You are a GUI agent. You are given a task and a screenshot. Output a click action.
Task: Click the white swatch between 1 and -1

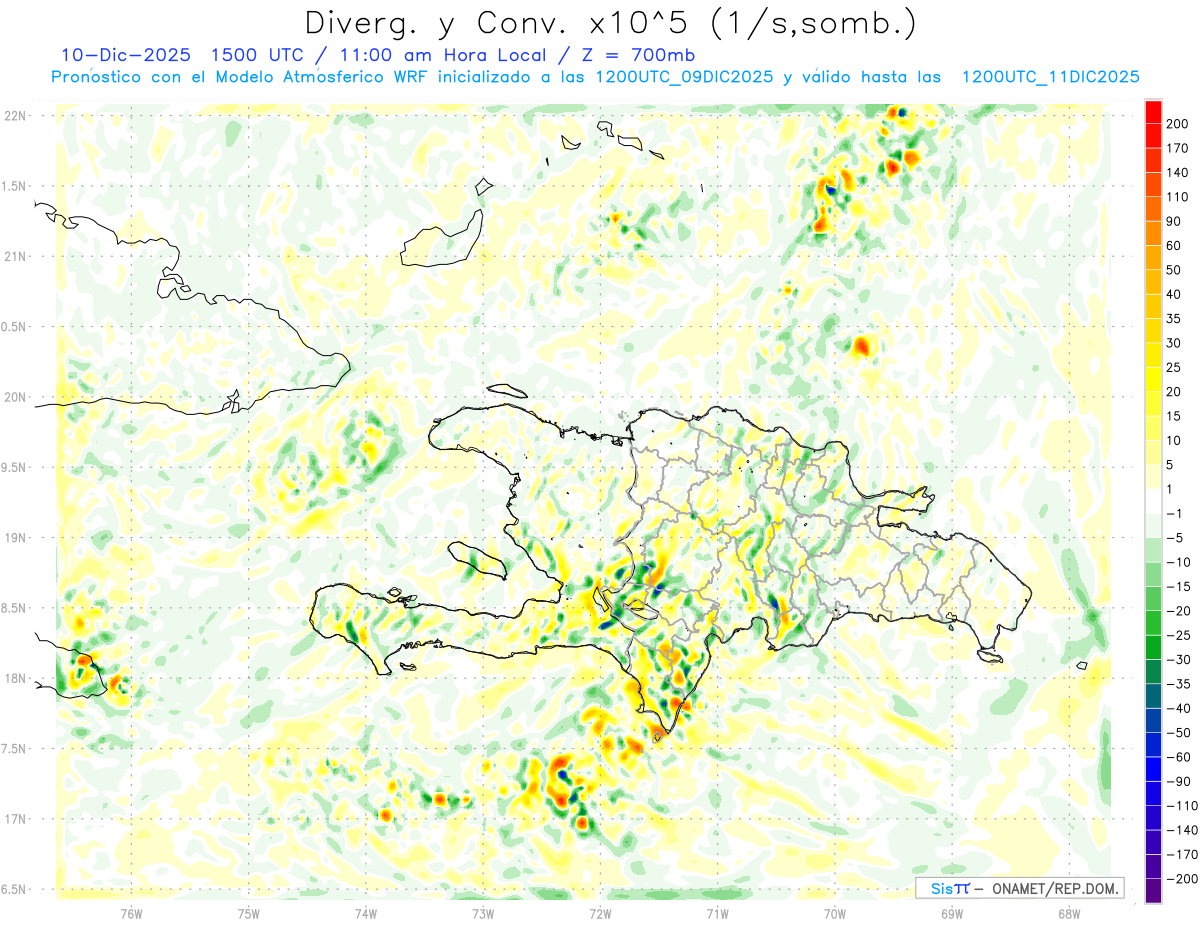(x=1153, y=501)
